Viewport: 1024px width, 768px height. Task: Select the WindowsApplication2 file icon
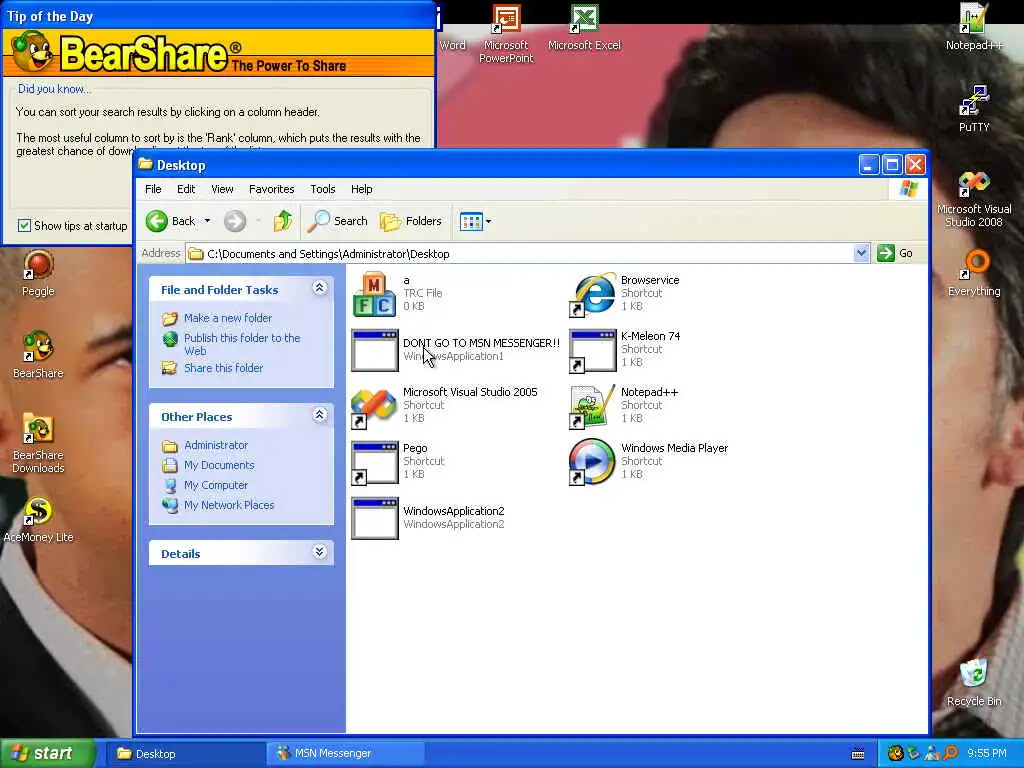[x=375, y=519]
